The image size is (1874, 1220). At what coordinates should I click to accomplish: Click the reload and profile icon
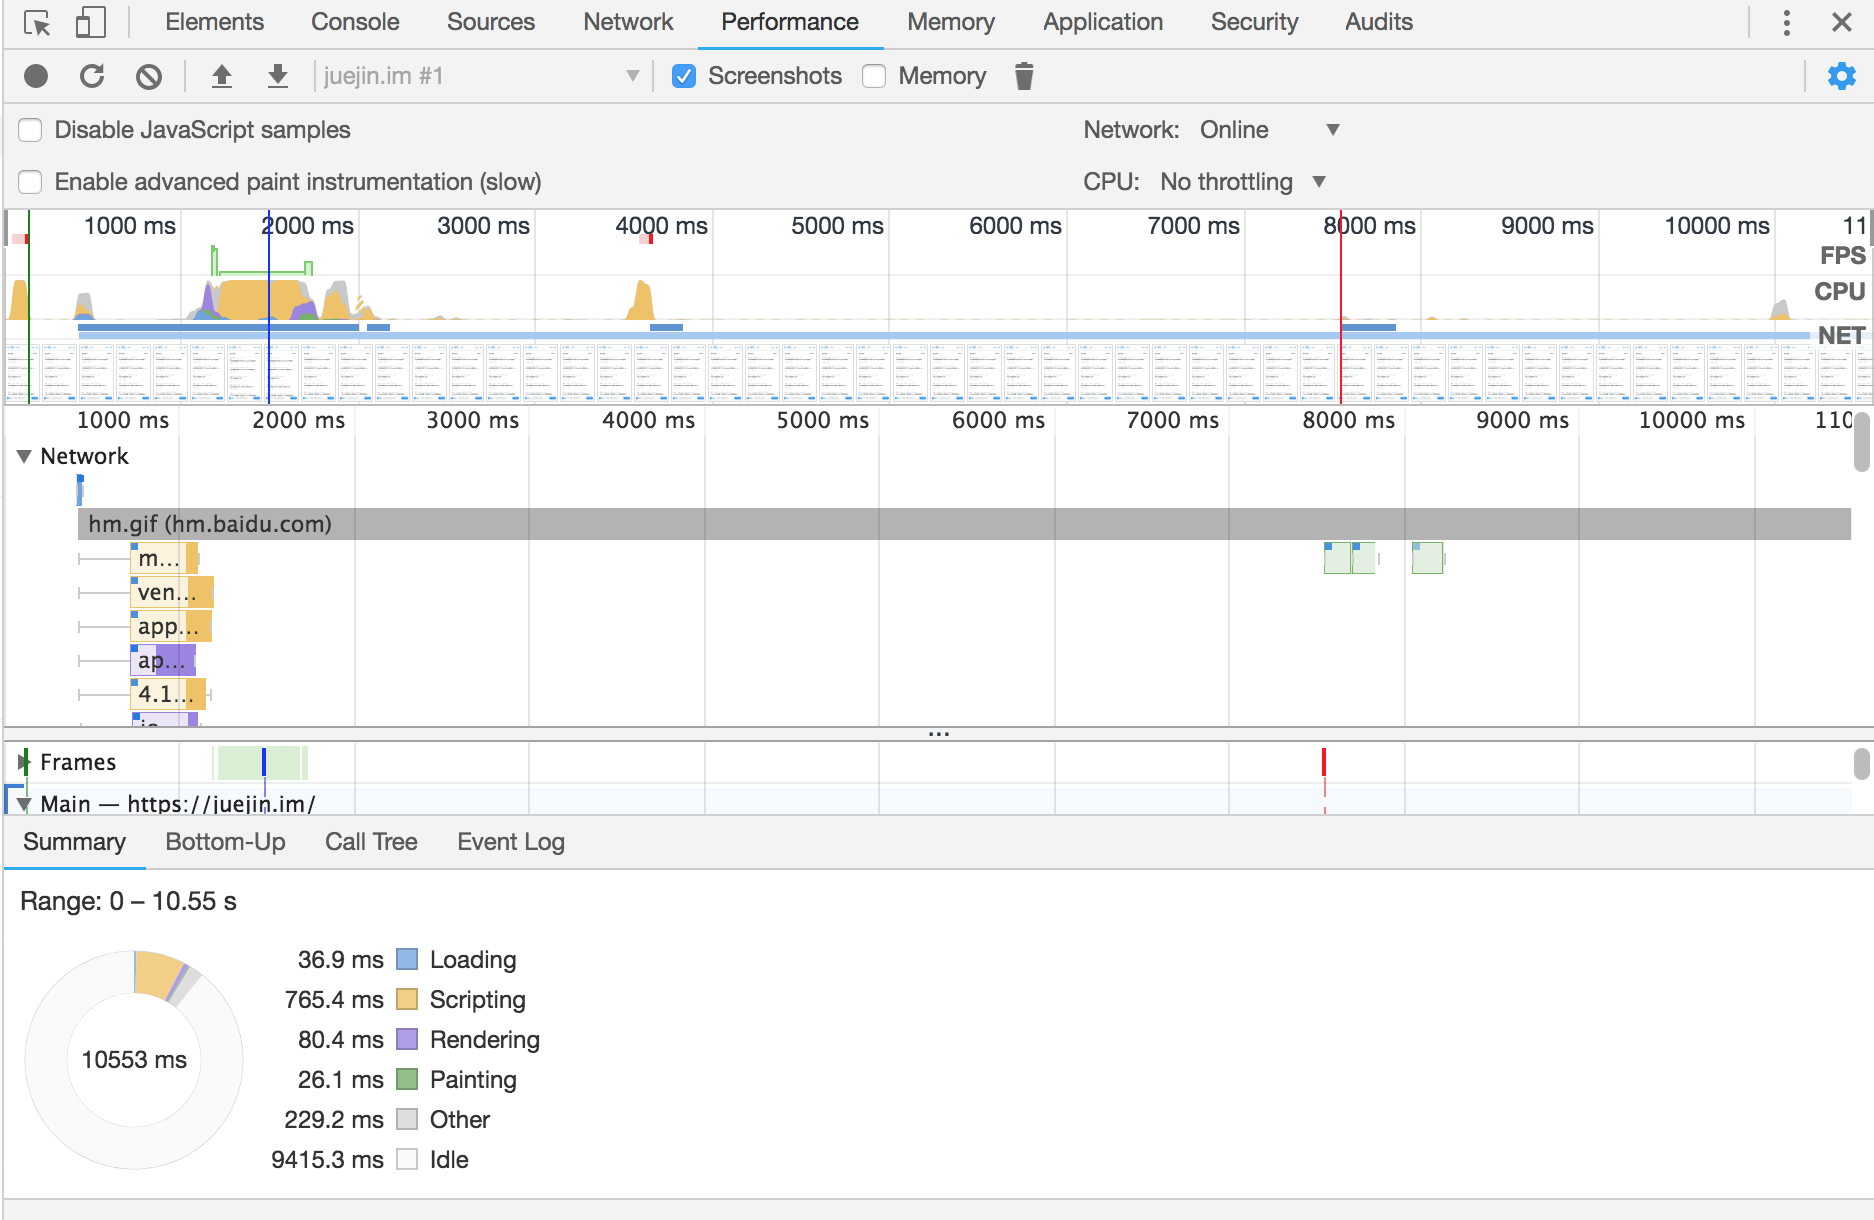pyautogui.click(x=92, y=76)
